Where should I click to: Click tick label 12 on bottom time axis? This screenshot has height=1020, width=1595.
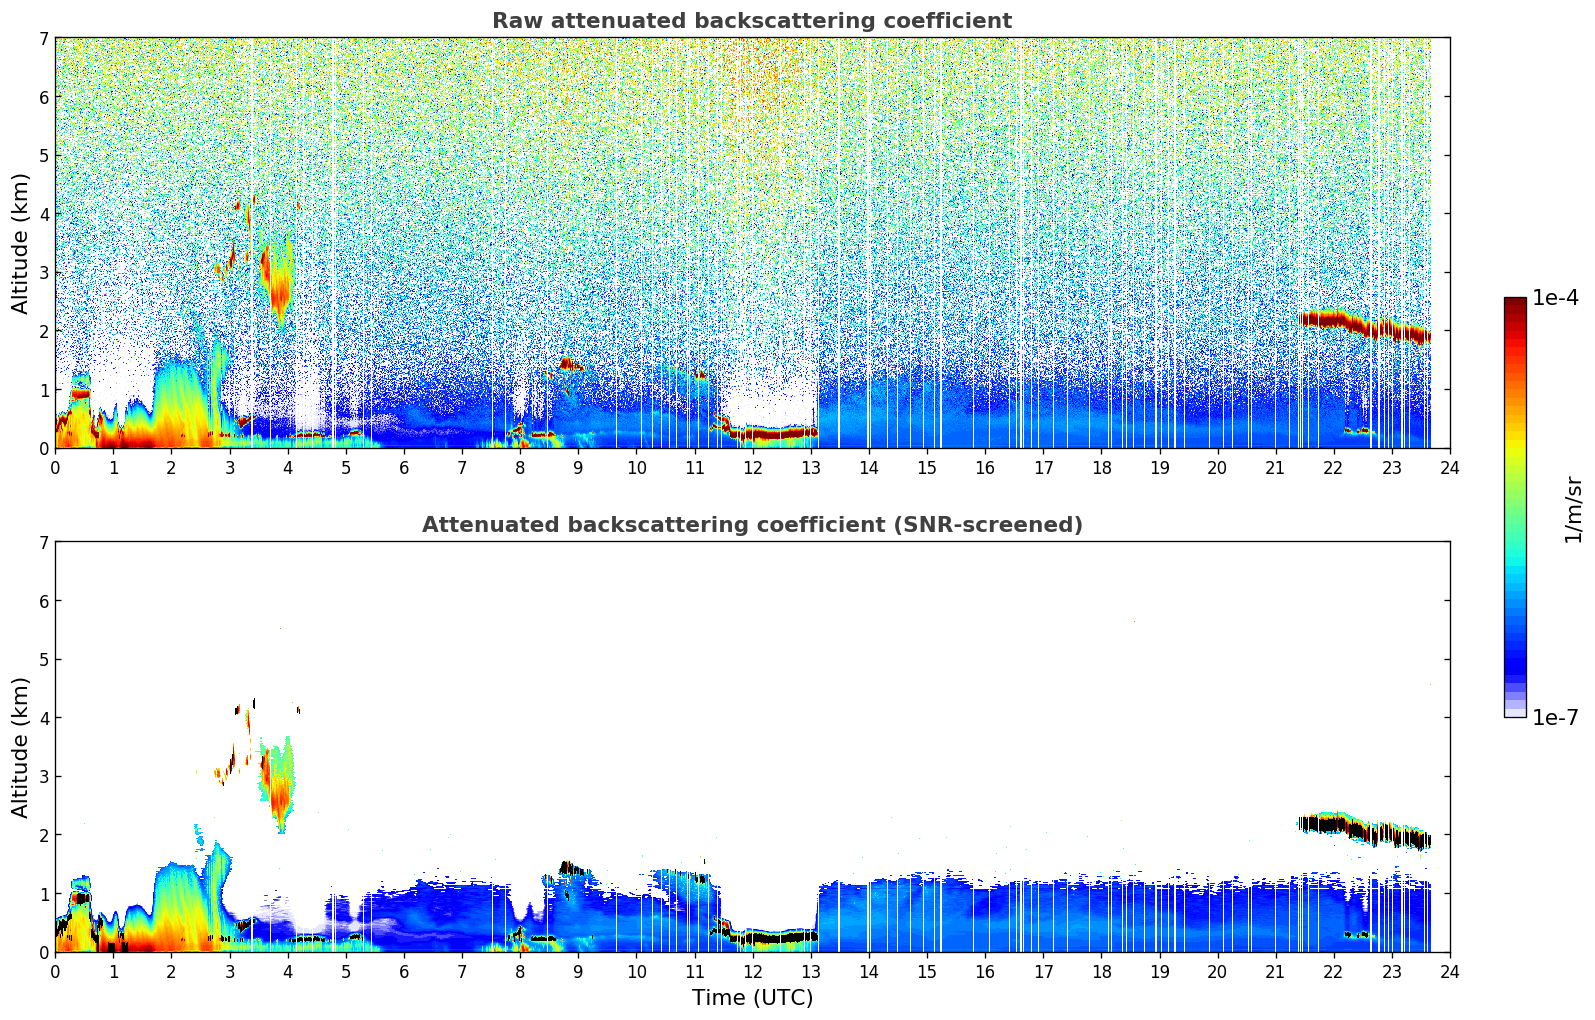(x=752, y=971)
